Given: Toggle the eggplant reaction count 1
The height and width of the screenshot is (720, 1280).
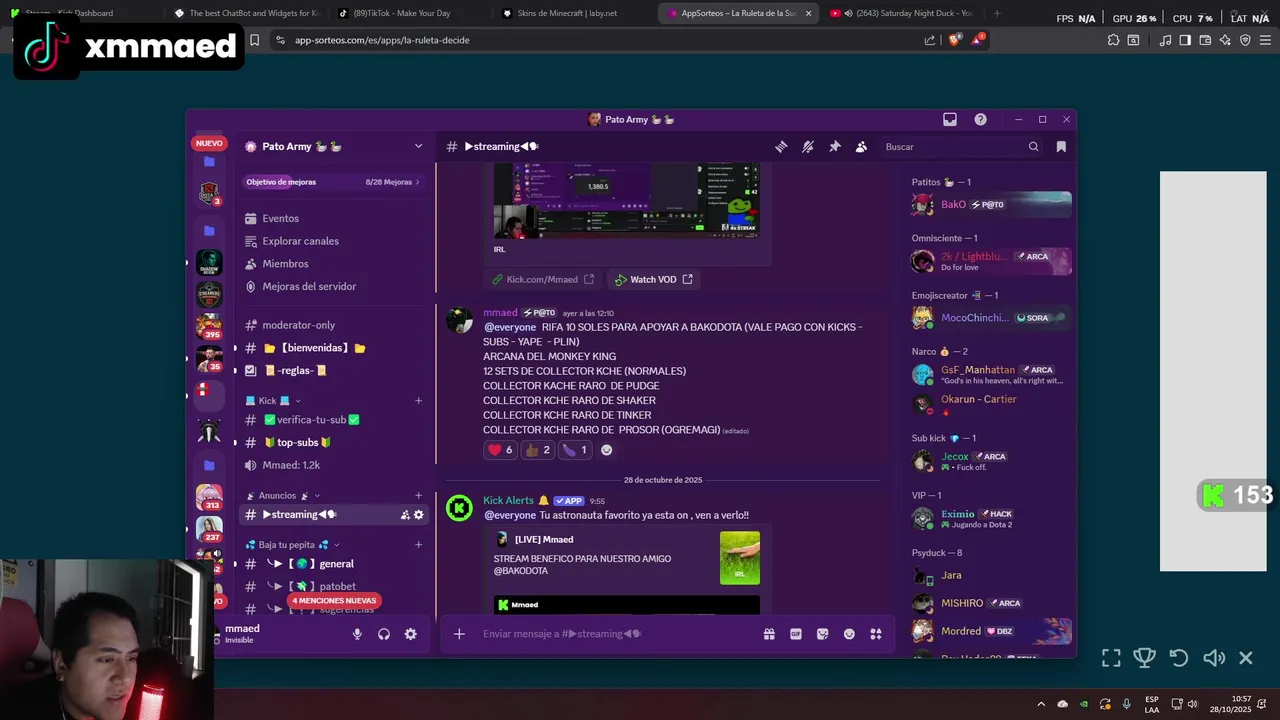Looking at the screenshot, I should [575, 450].
